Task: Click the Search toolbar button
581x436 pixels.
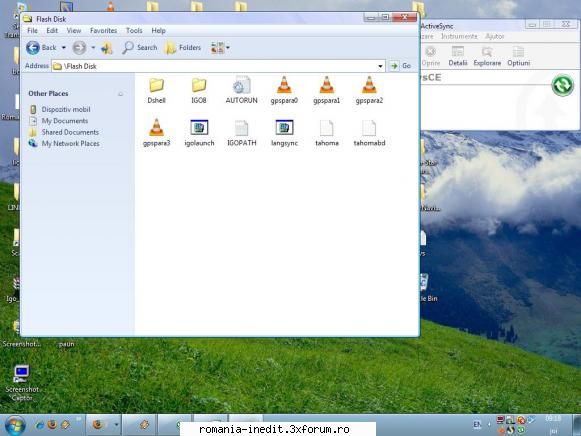Action: (x=140, y=47)
